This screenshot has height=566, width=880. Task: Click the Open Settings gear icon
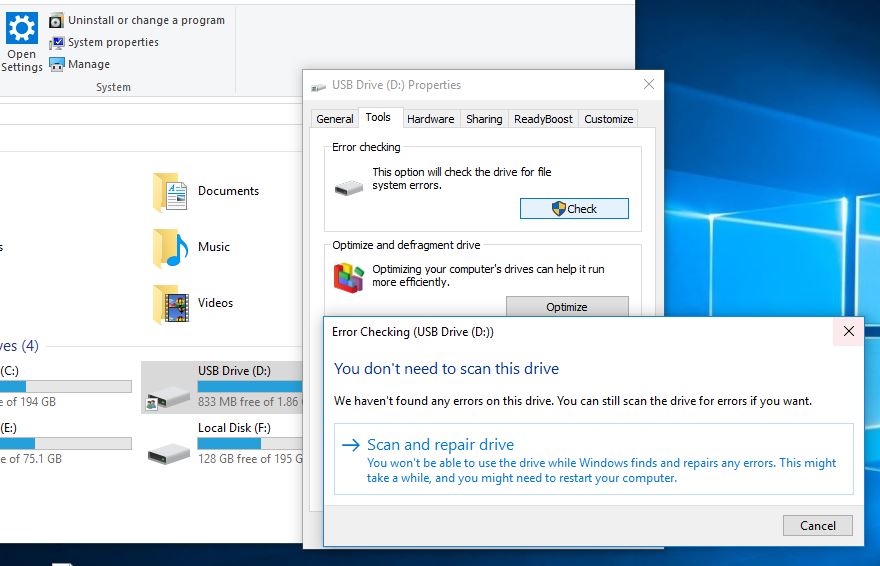[21, 28]
